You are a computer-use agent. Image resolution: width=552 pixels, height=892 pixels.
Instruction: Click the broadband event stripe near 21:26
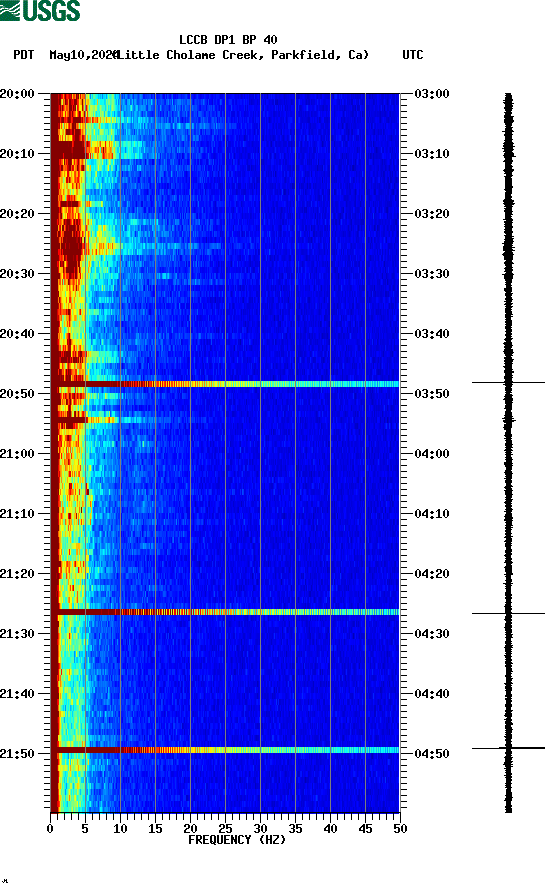225,612
